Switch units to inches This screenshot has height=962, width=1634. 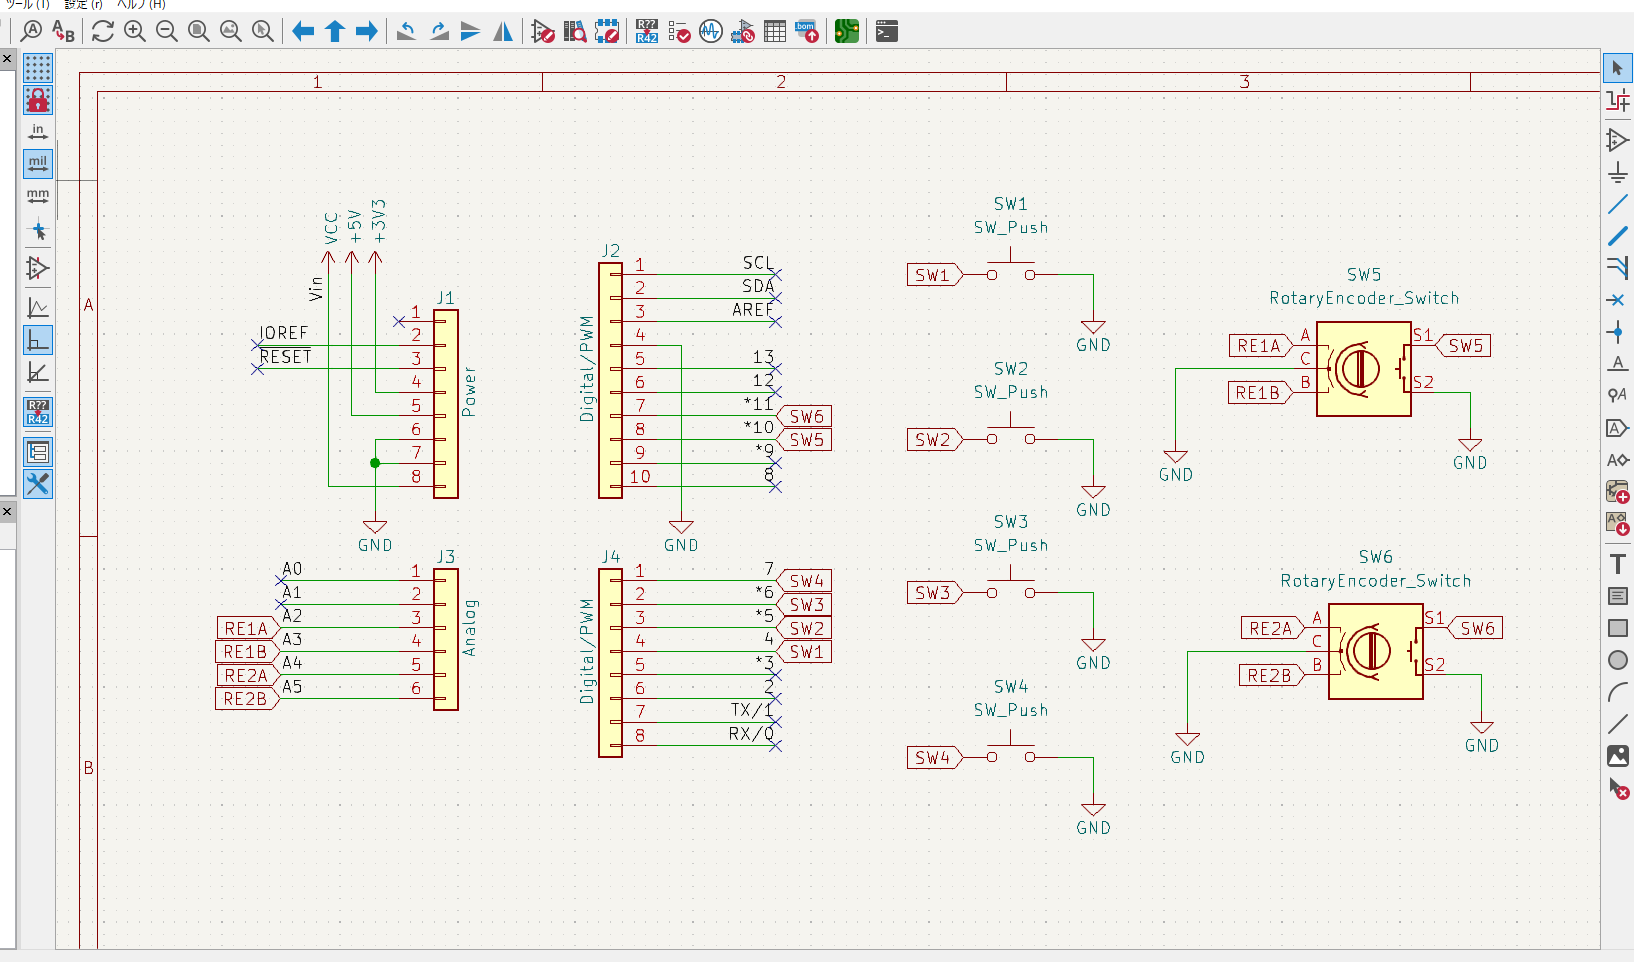point(38,132)
